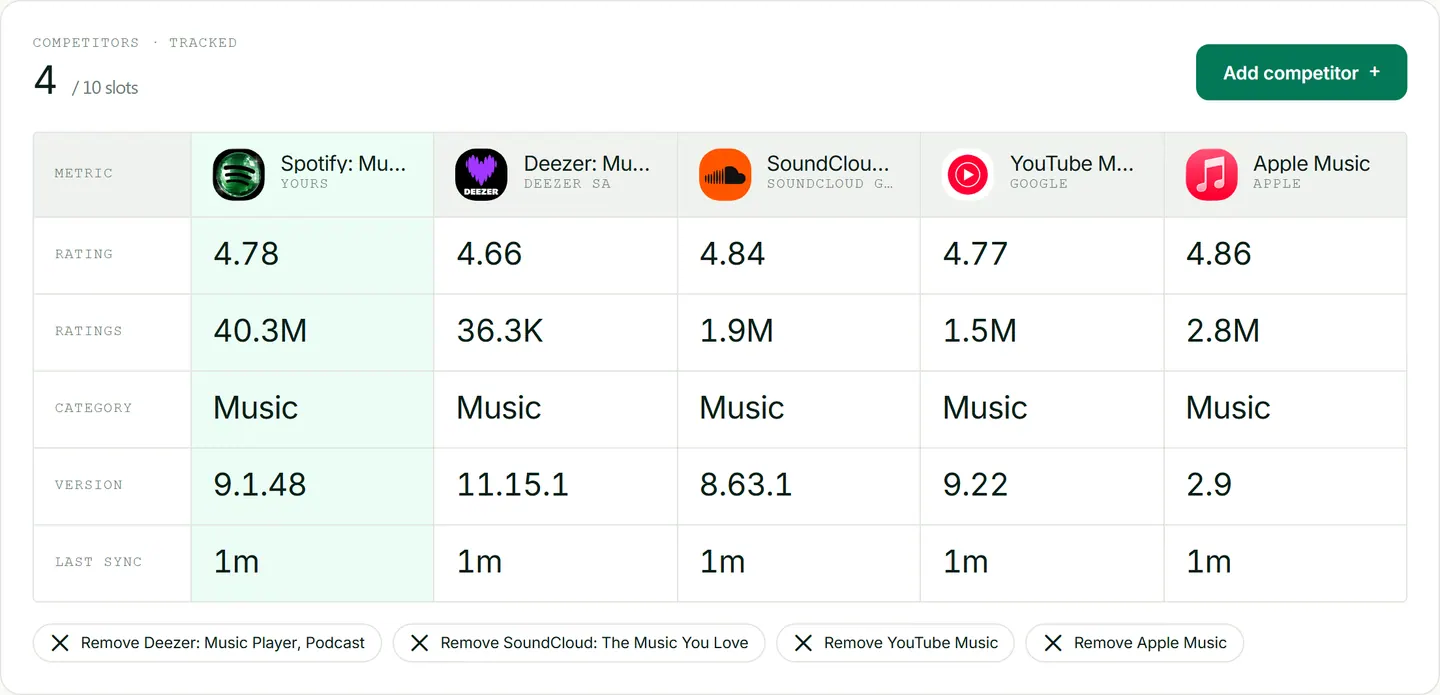
Task: Click the SOUNDCLOUD G... developer label
Action: (x=830, y=184)
